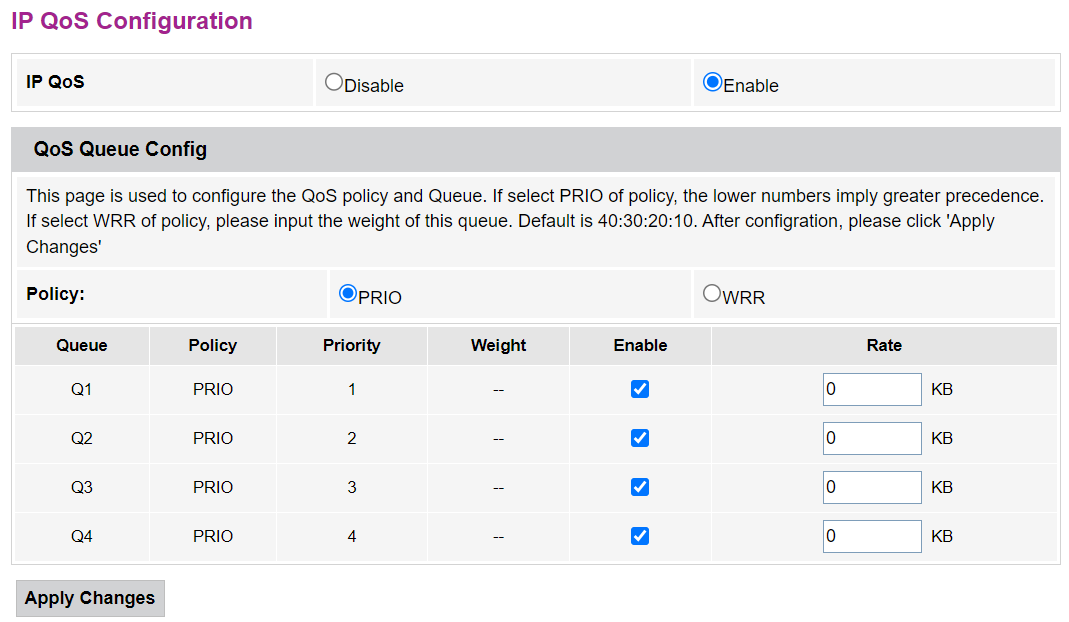This screenshot has width=1069, height=622.
Task: Click the Q1 rate input field
Action: tap(871, 389)
